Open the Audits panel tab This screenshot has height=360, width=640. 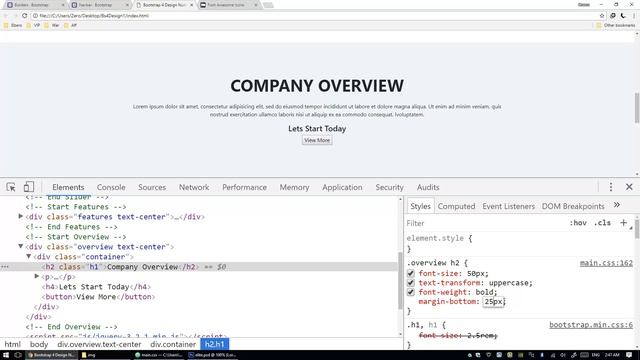428,187
